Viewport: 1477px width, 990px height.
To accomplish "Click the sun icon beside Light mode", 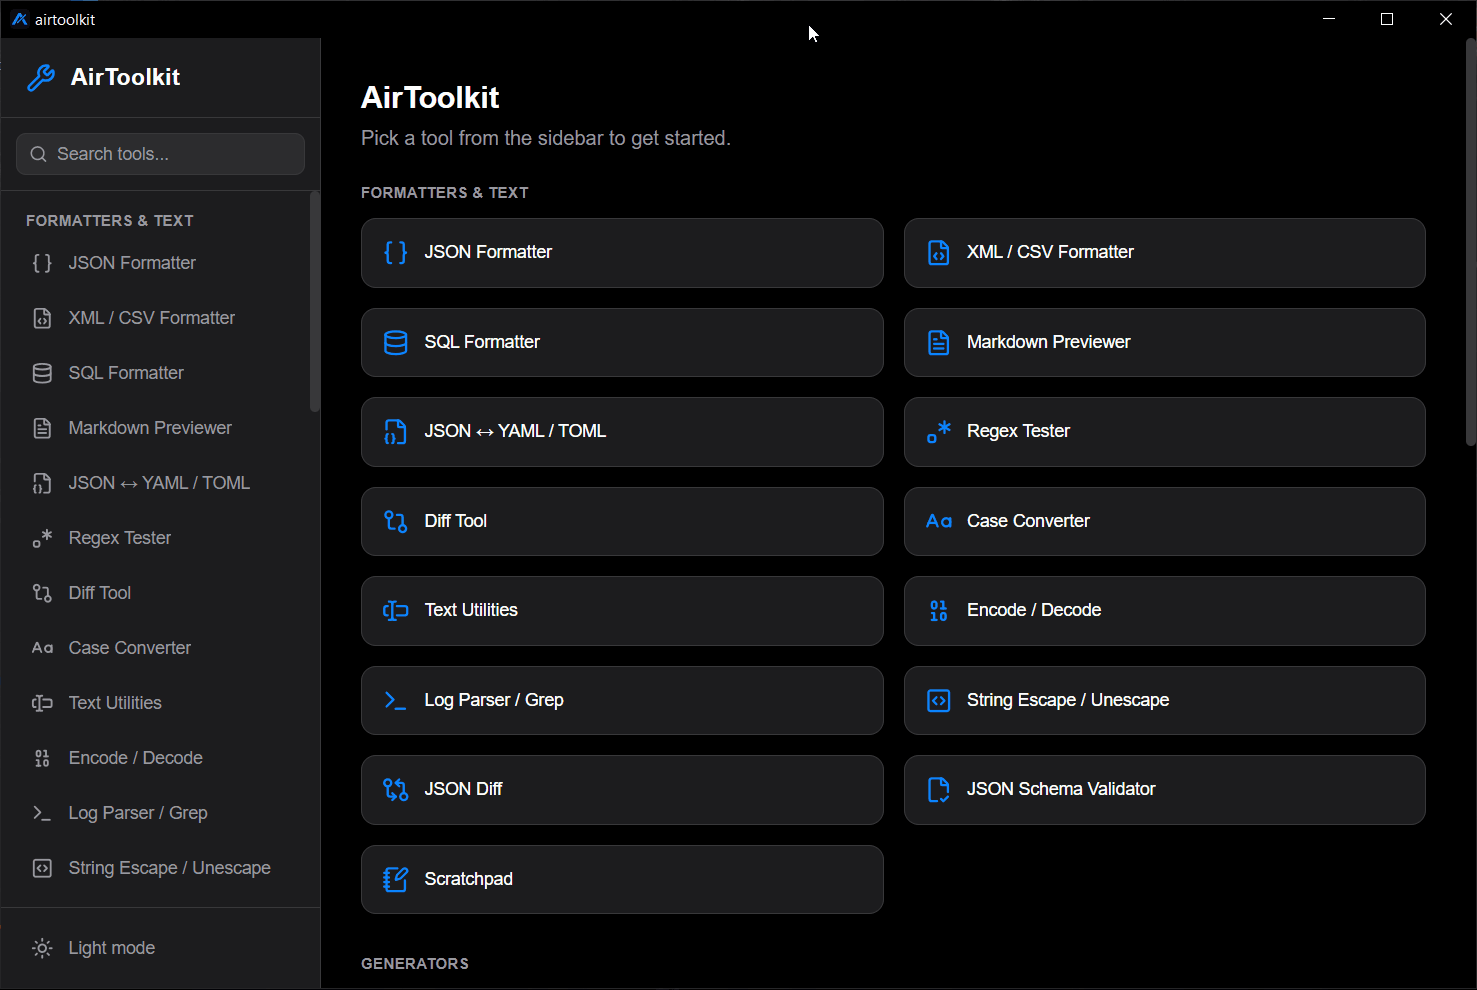I will pyautogui.click(x=42, y=948).
